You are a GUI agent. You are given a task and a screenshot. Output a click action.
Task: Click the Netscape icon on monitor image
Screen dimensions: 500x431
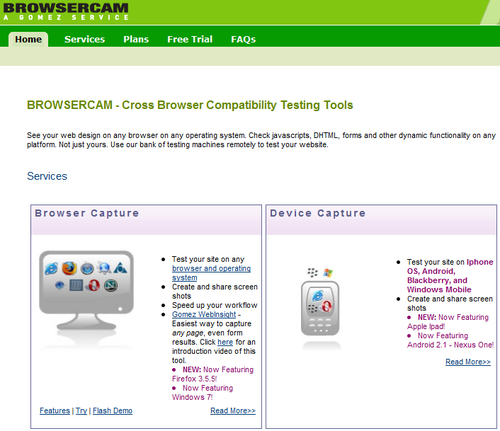click(111, 285)
